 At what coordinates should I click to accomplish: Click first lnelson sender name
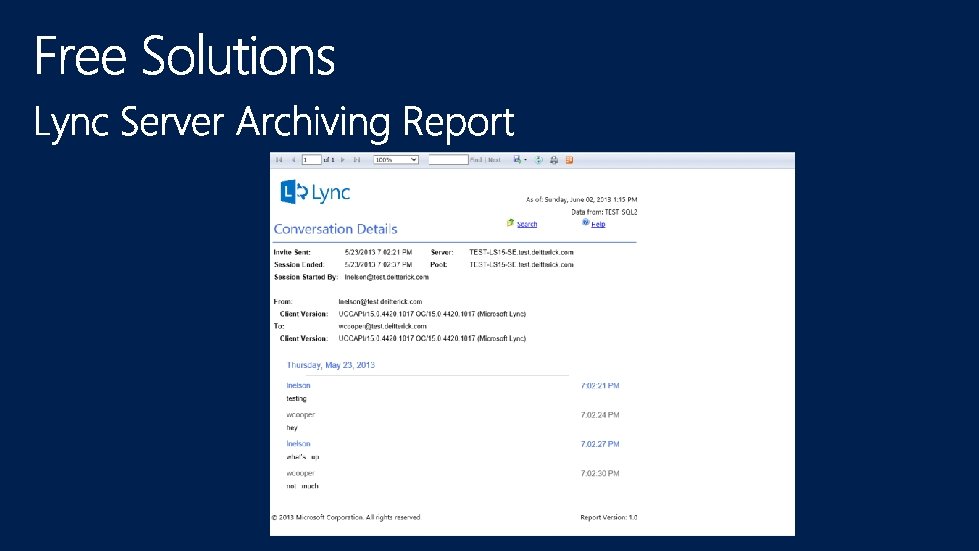[298, 386]
